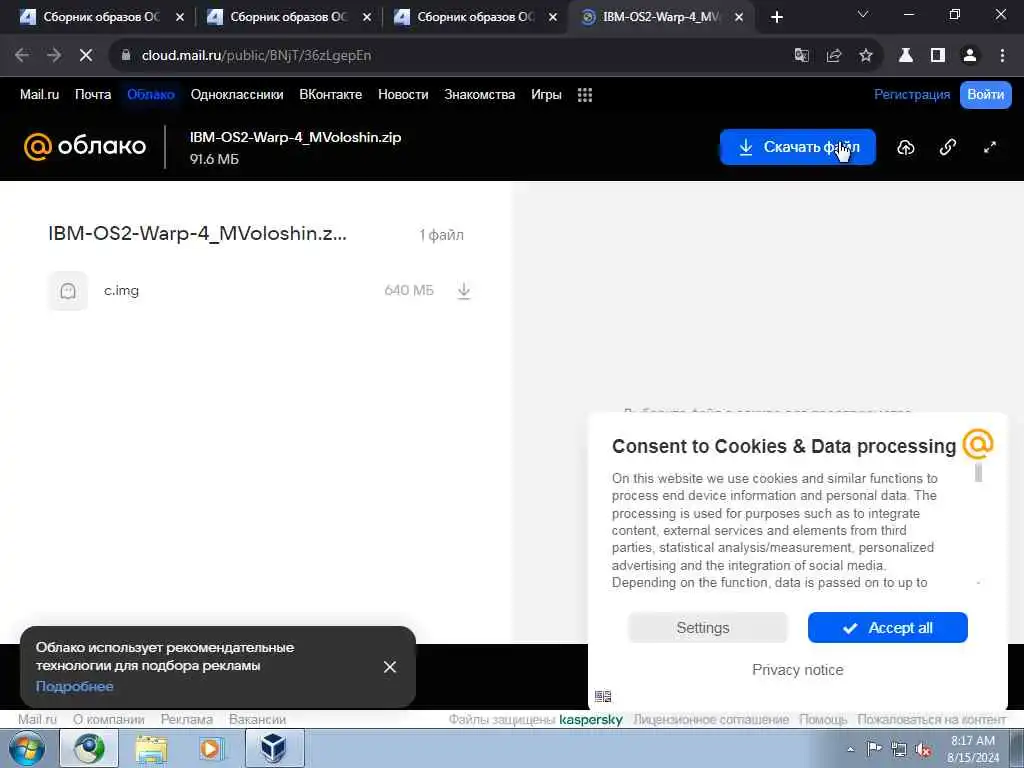Open a new browser tab
The image size is (1024, 768).
click(776, 17)
